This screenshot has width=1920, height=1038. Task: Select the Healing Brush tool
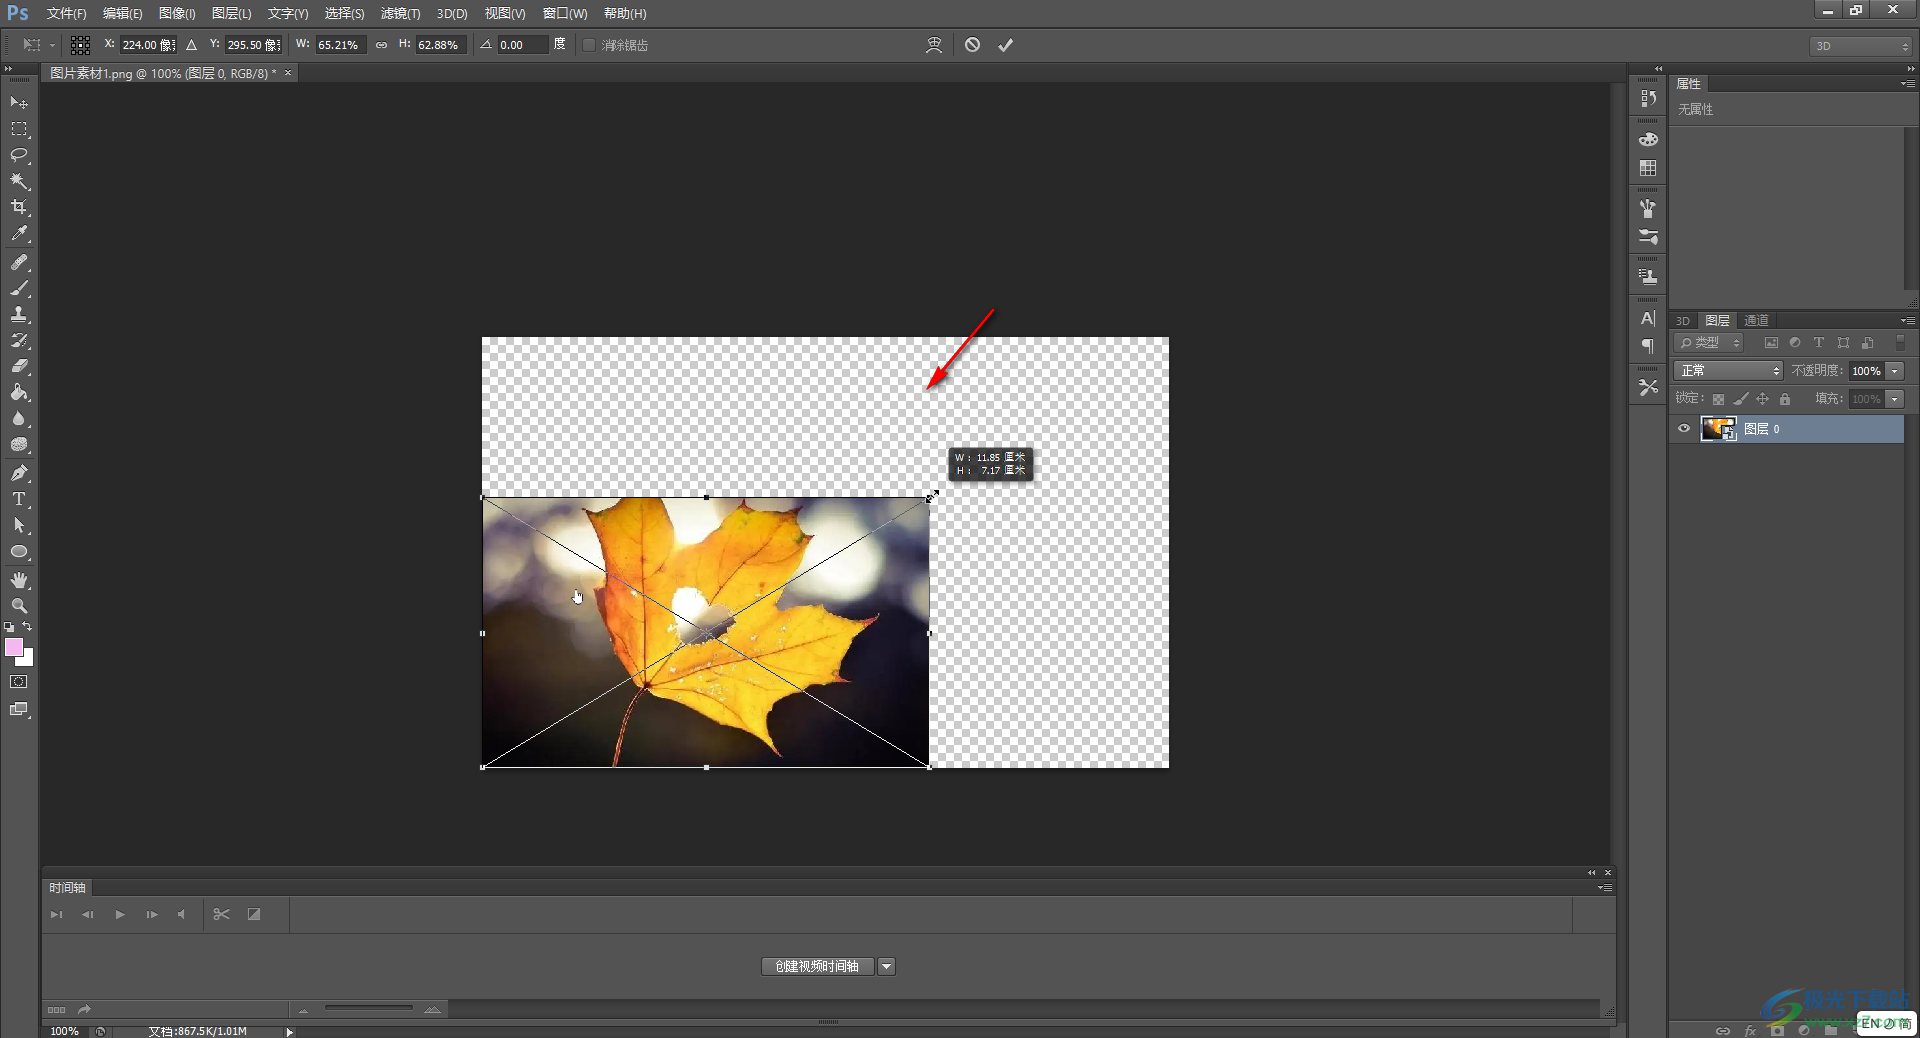pyautogui.click(x=19, y=262)
